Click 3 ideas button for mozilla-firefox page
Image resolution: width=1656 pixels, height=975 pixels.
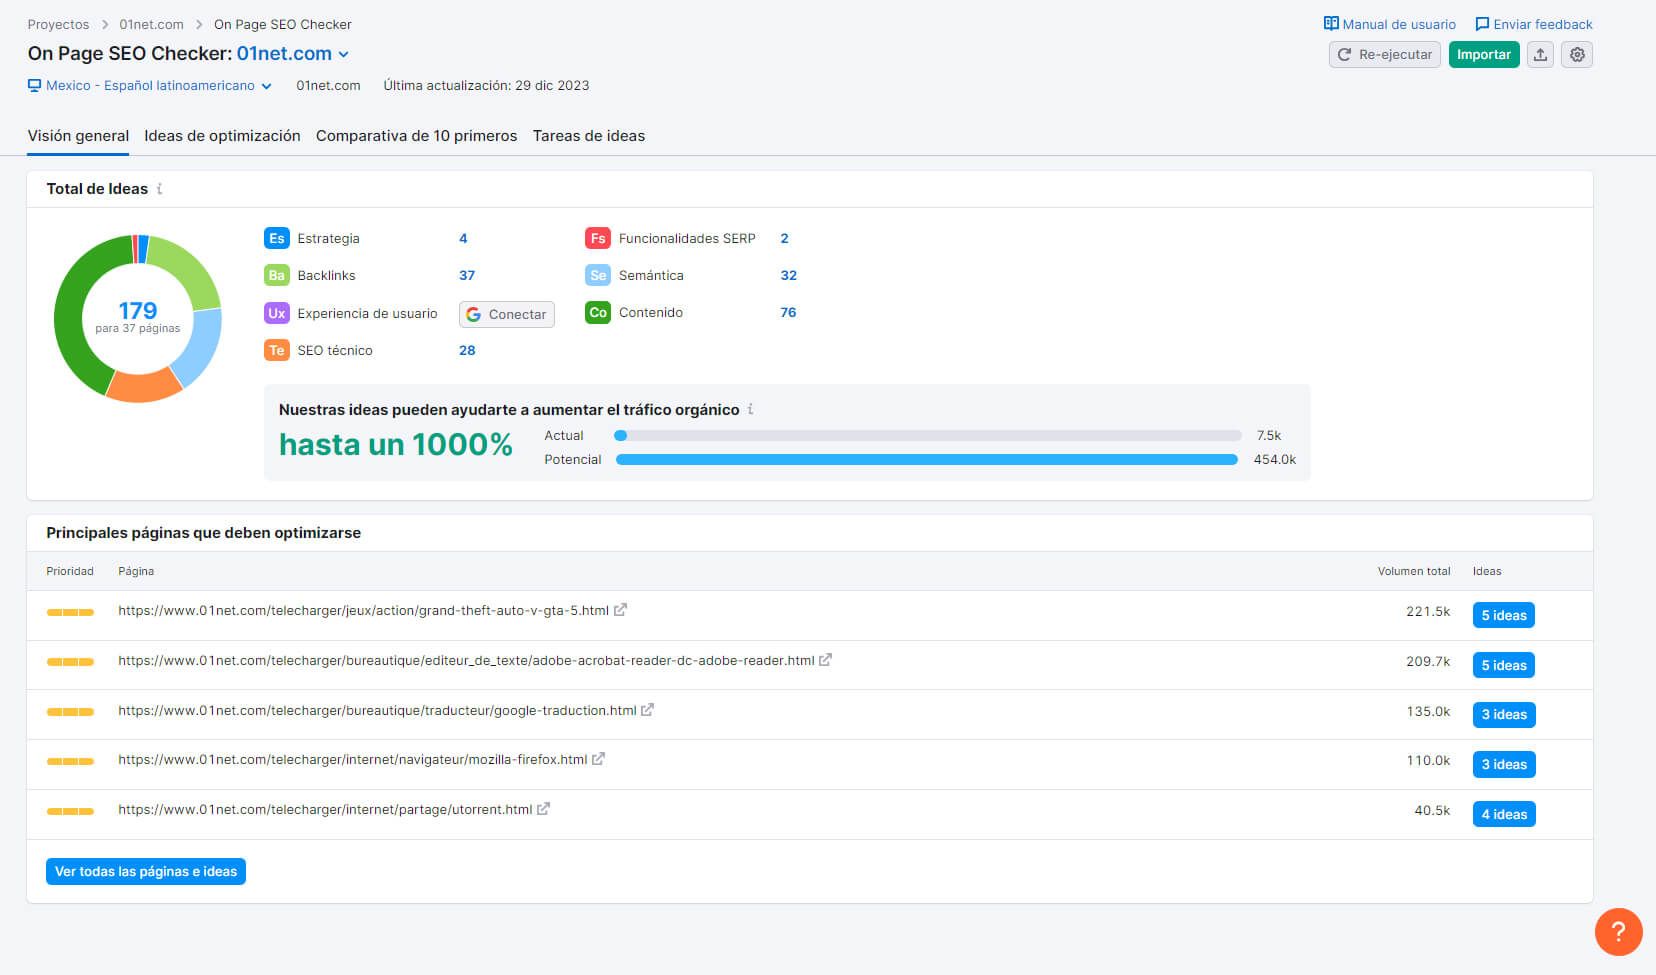(x=1503, y=764)
